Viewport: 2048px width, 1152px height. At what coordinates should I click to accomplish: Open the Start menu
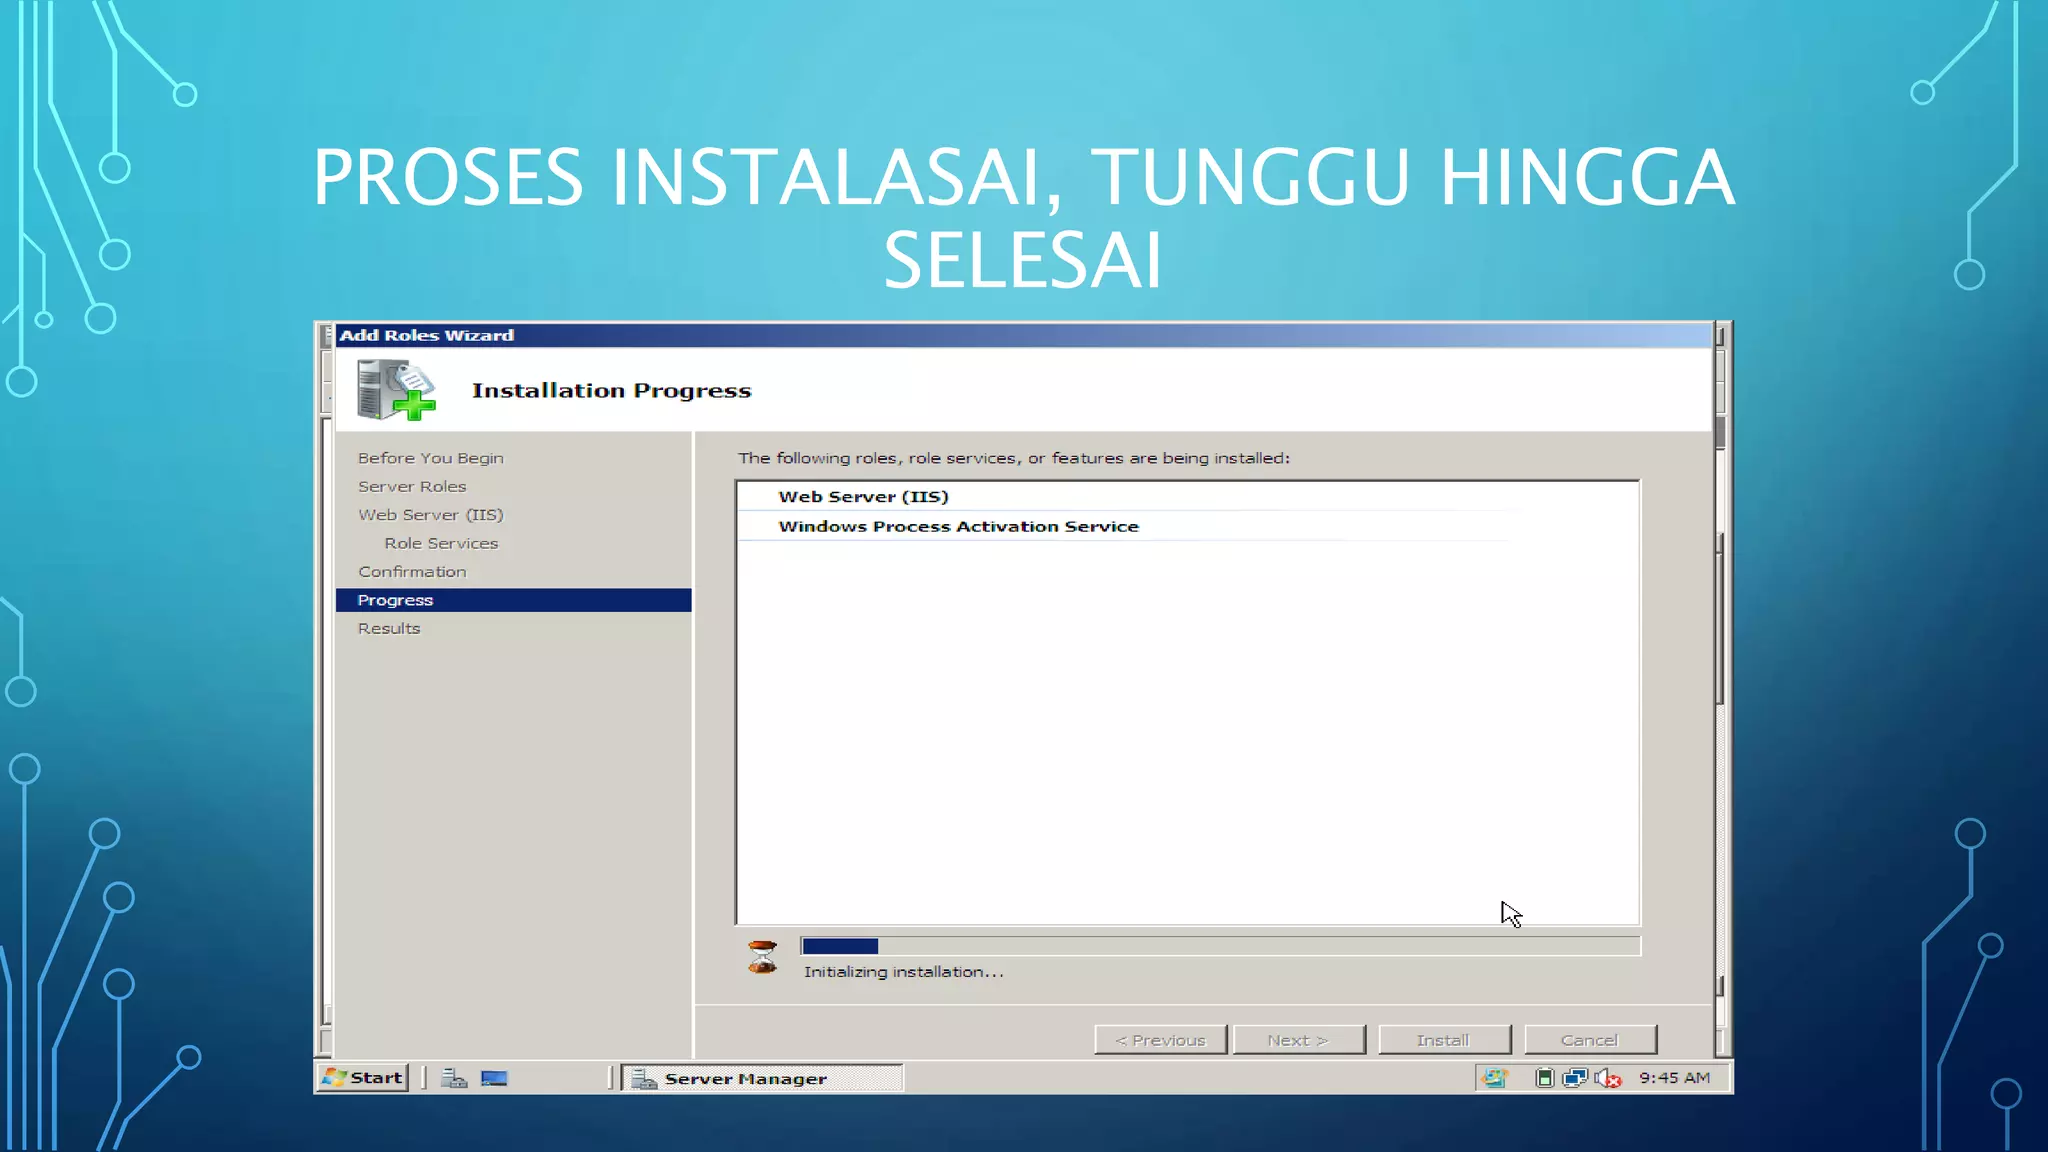coord(364,1078)
